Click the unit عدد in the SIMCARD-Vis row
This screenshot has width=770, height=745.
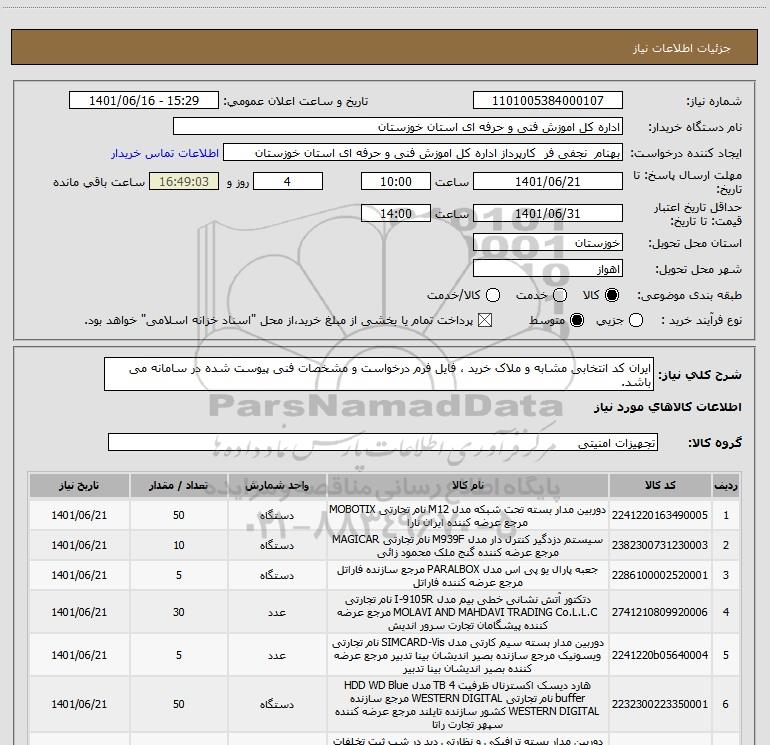(x=277, y=655)
